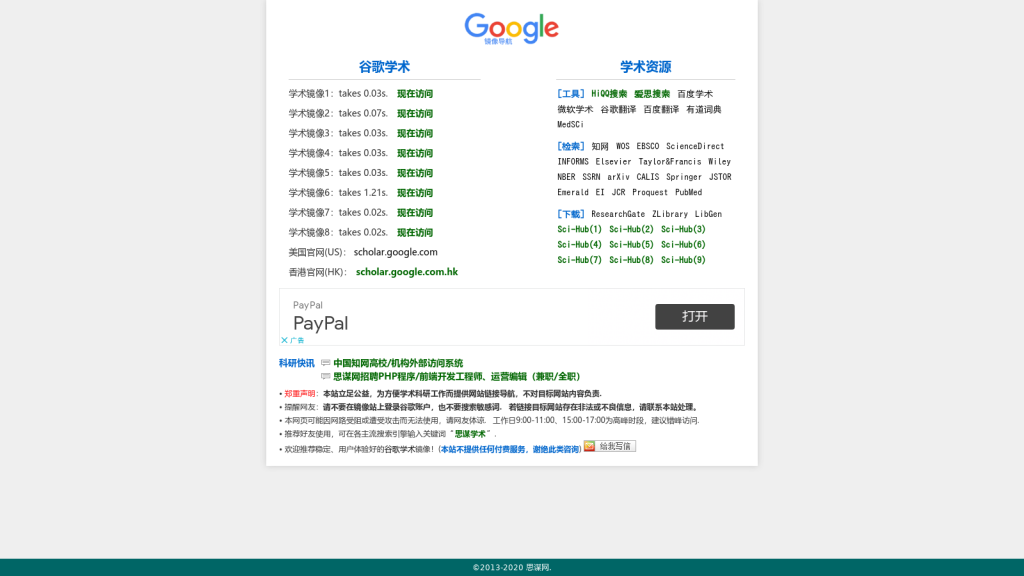The height and width of the screenshot is (576, 1024).
Task: Click the Emerald link
Action: point(573,193)
